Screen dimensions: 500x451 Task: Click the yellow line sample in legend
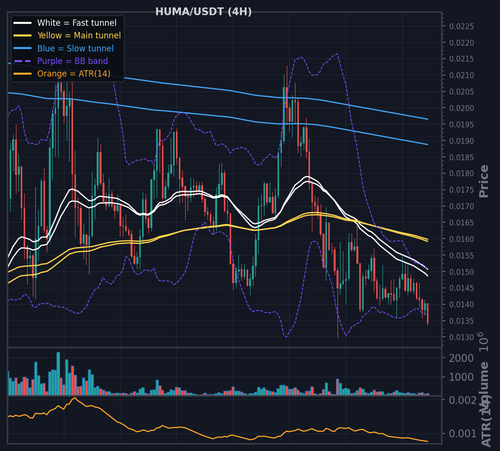click(22, 36)
